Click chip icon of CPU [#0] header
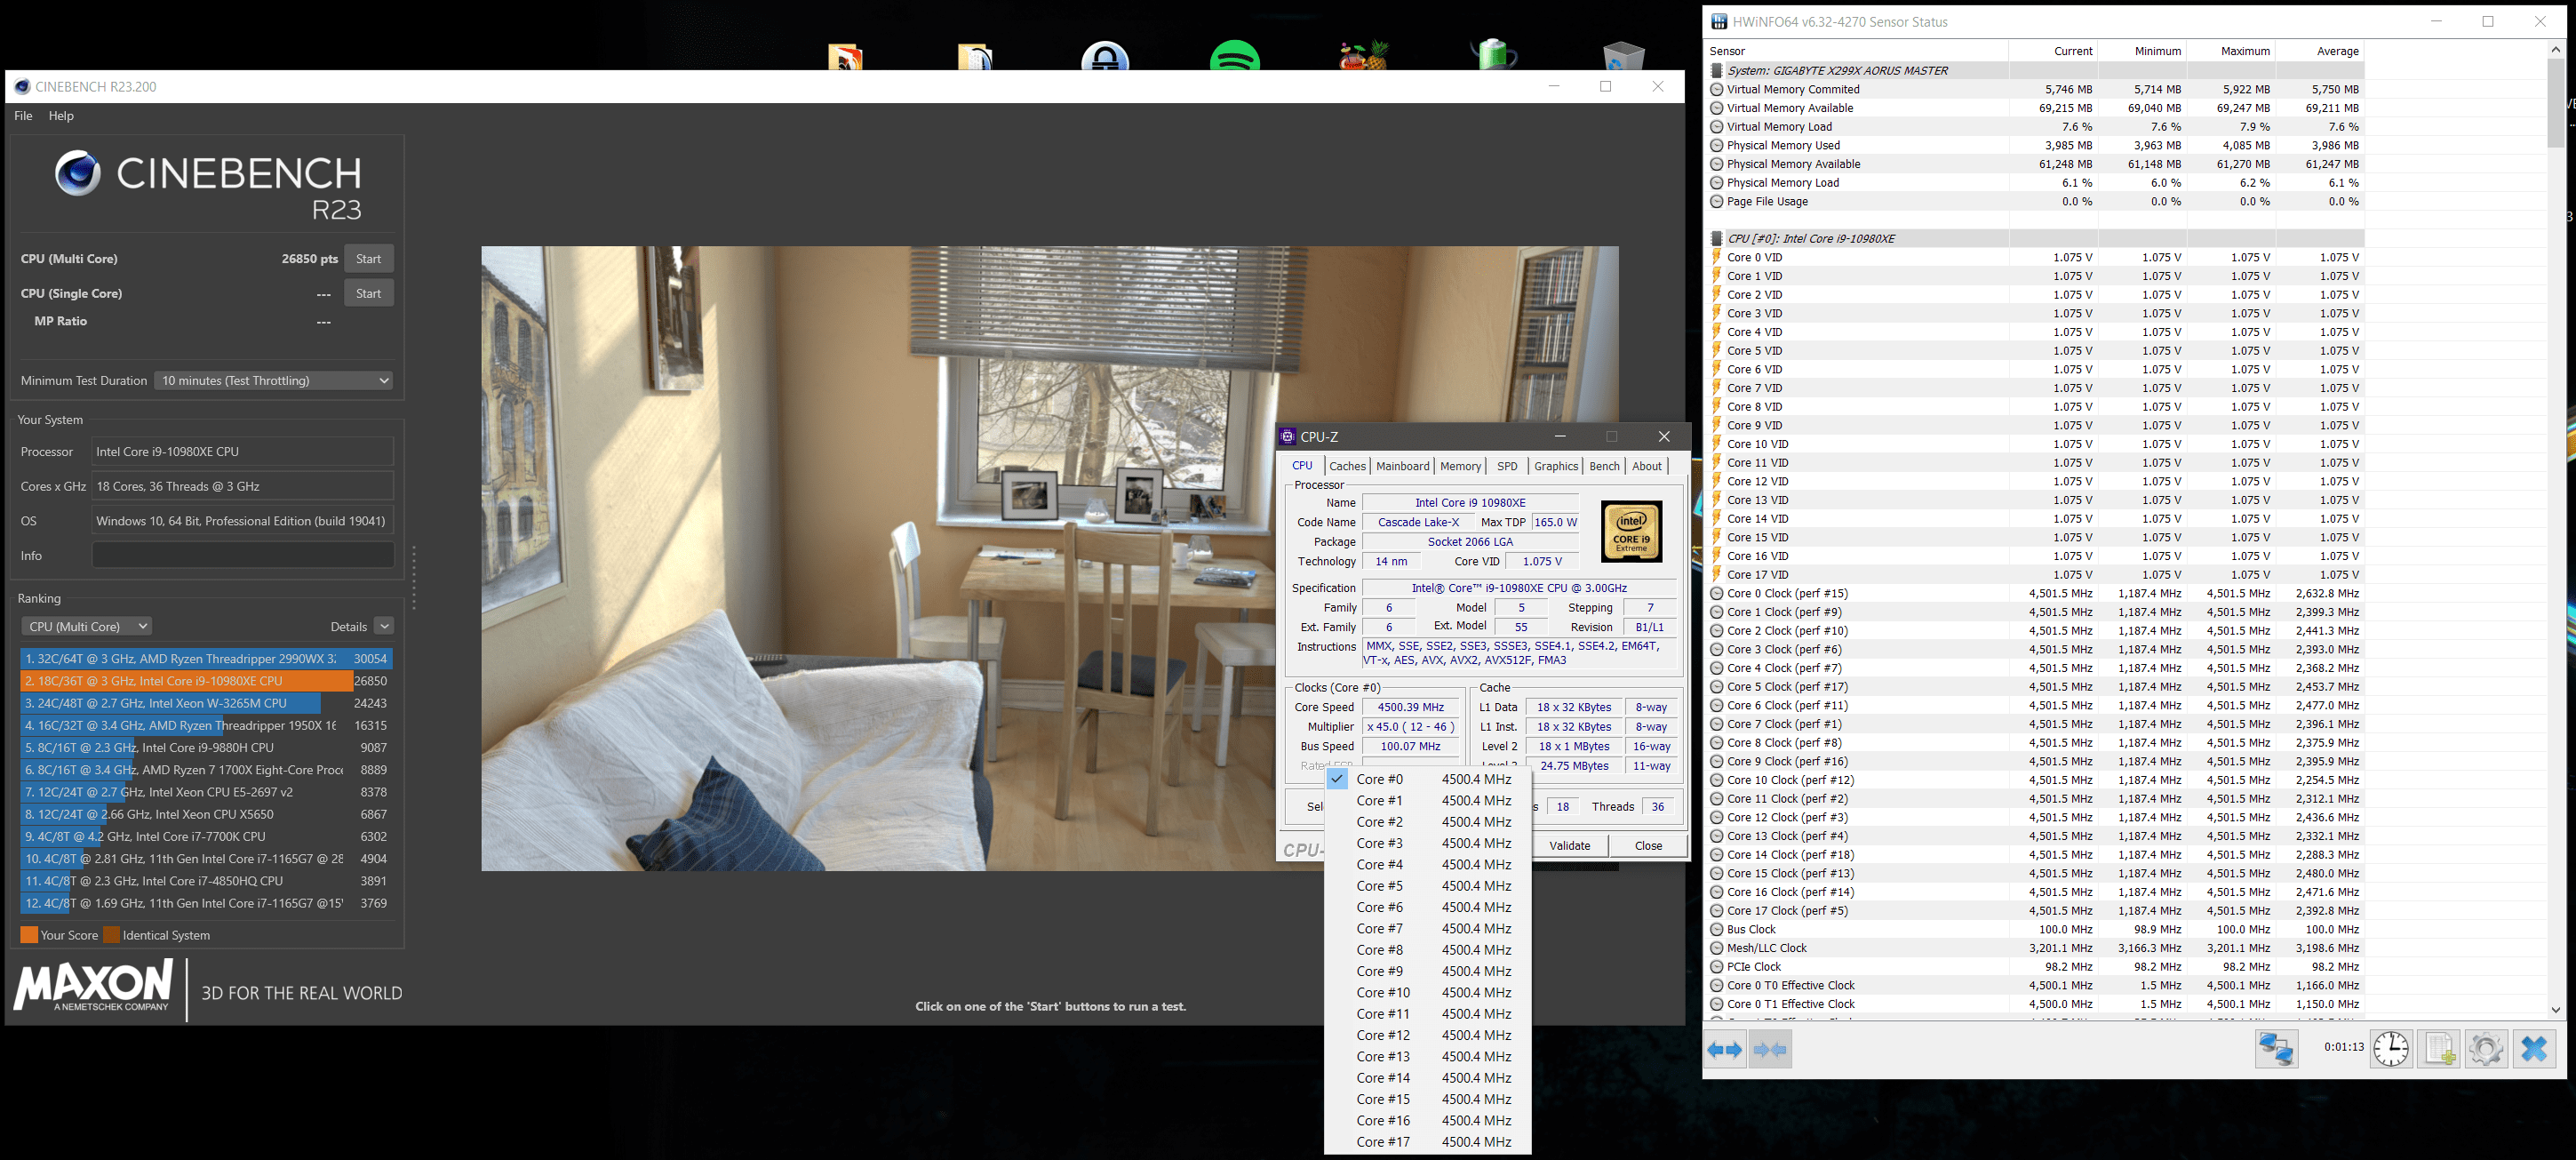Image resolution: width=2576 pixels, height=1160 pixels. click(1717, 239)
